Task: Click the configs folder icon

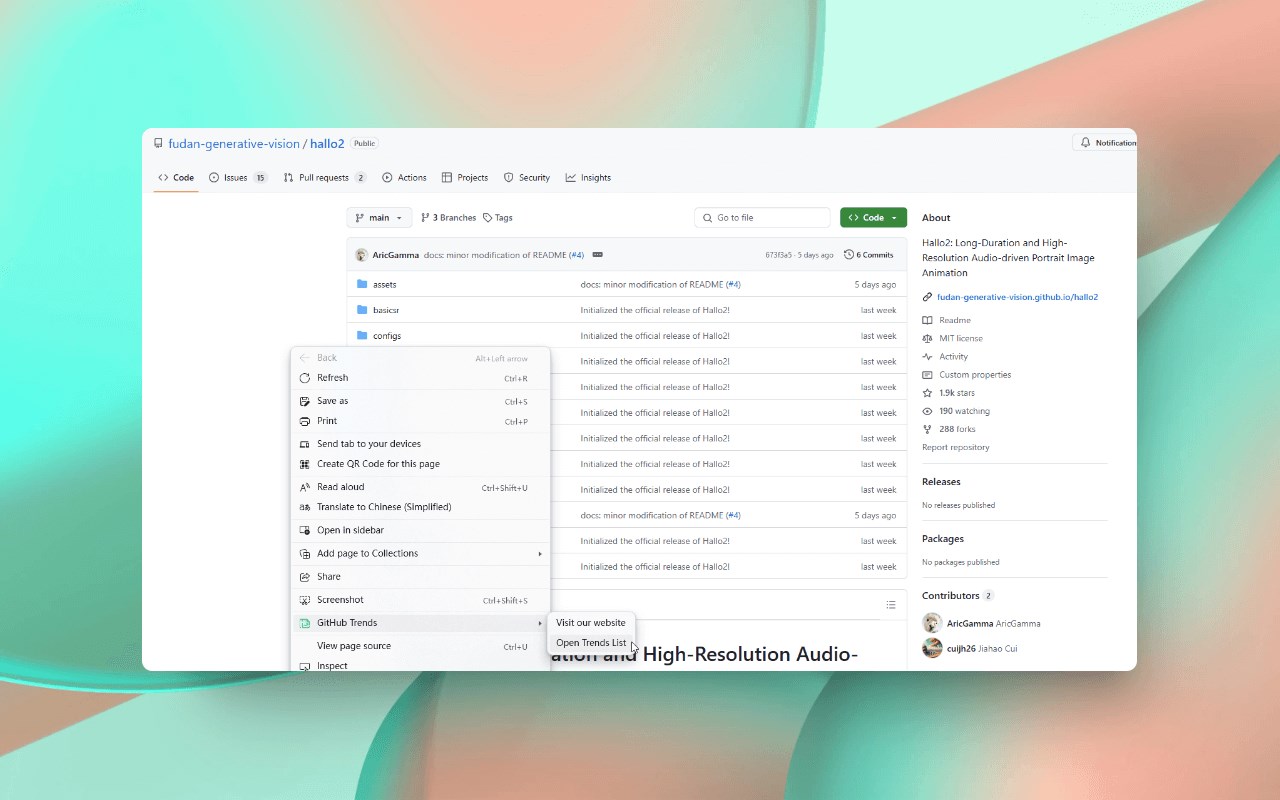Action: coord(362,336)
